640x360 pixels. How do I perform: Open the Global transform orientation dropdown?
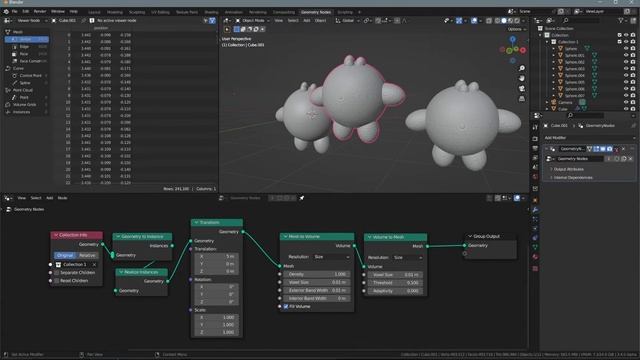click(348, 20)
